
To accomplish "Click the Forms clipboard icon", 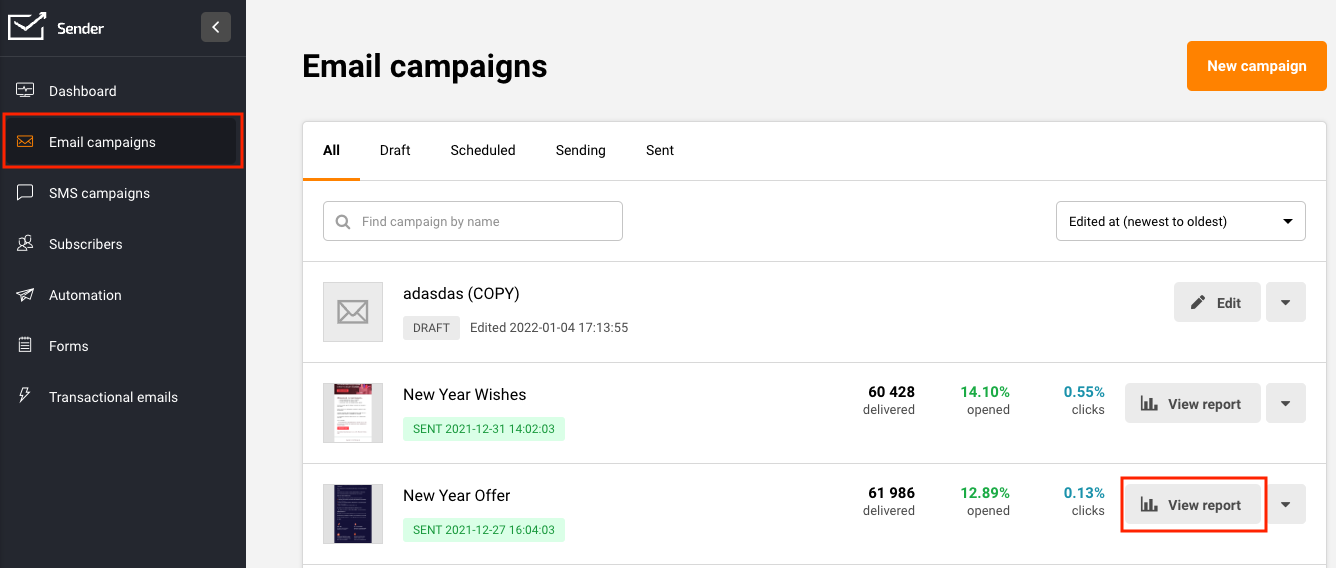I will coord(26,346).
